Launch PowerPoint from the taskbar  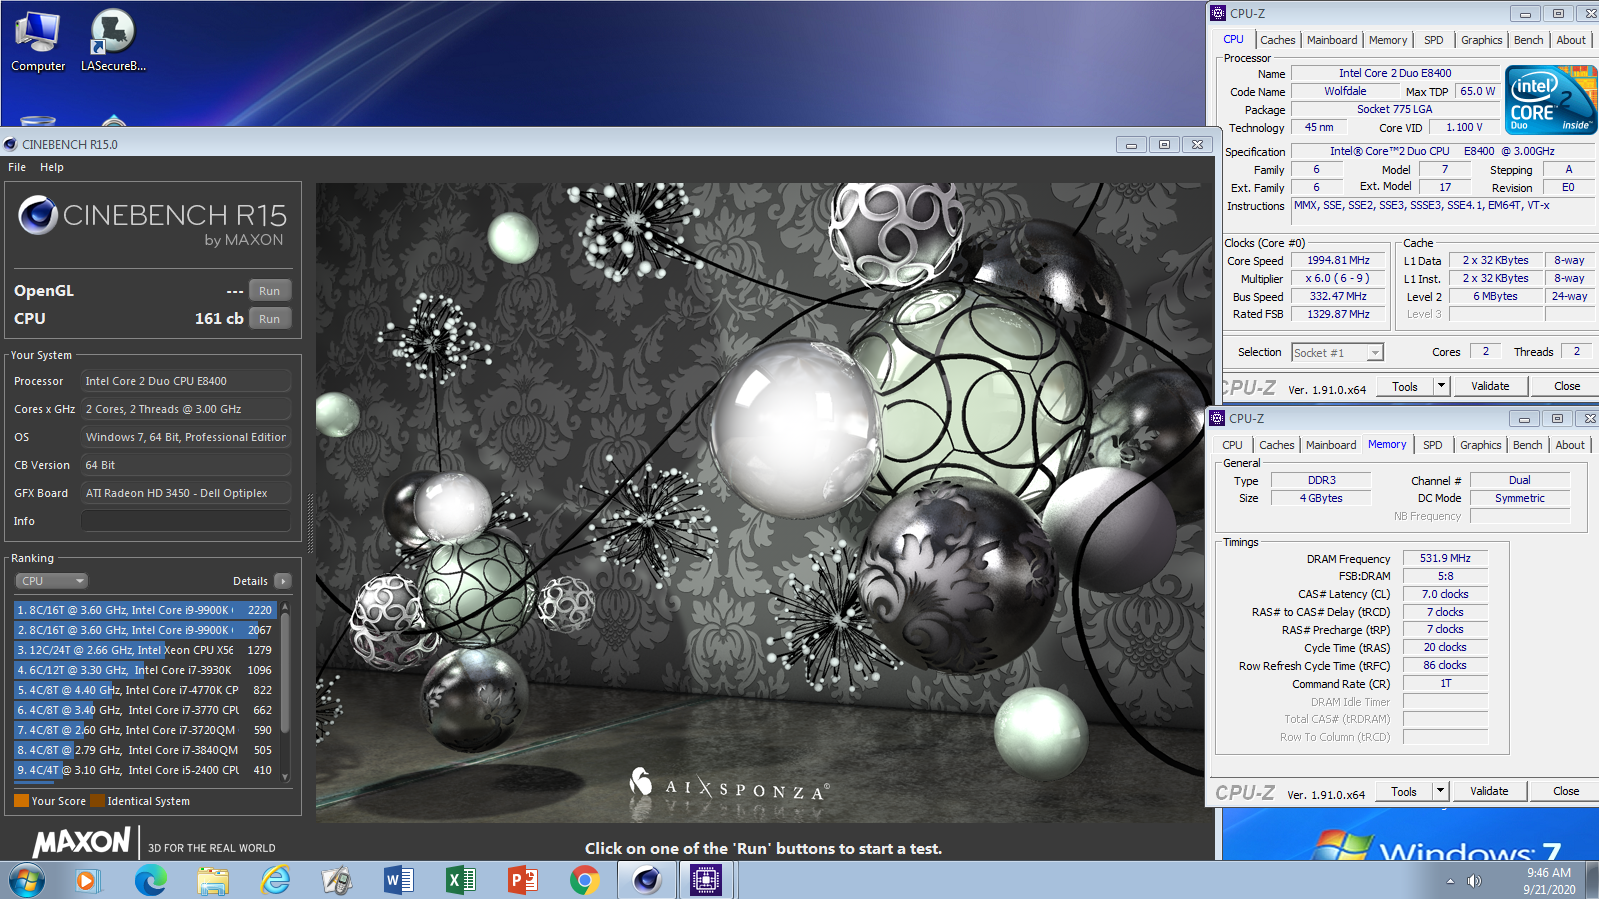[523, 881]
